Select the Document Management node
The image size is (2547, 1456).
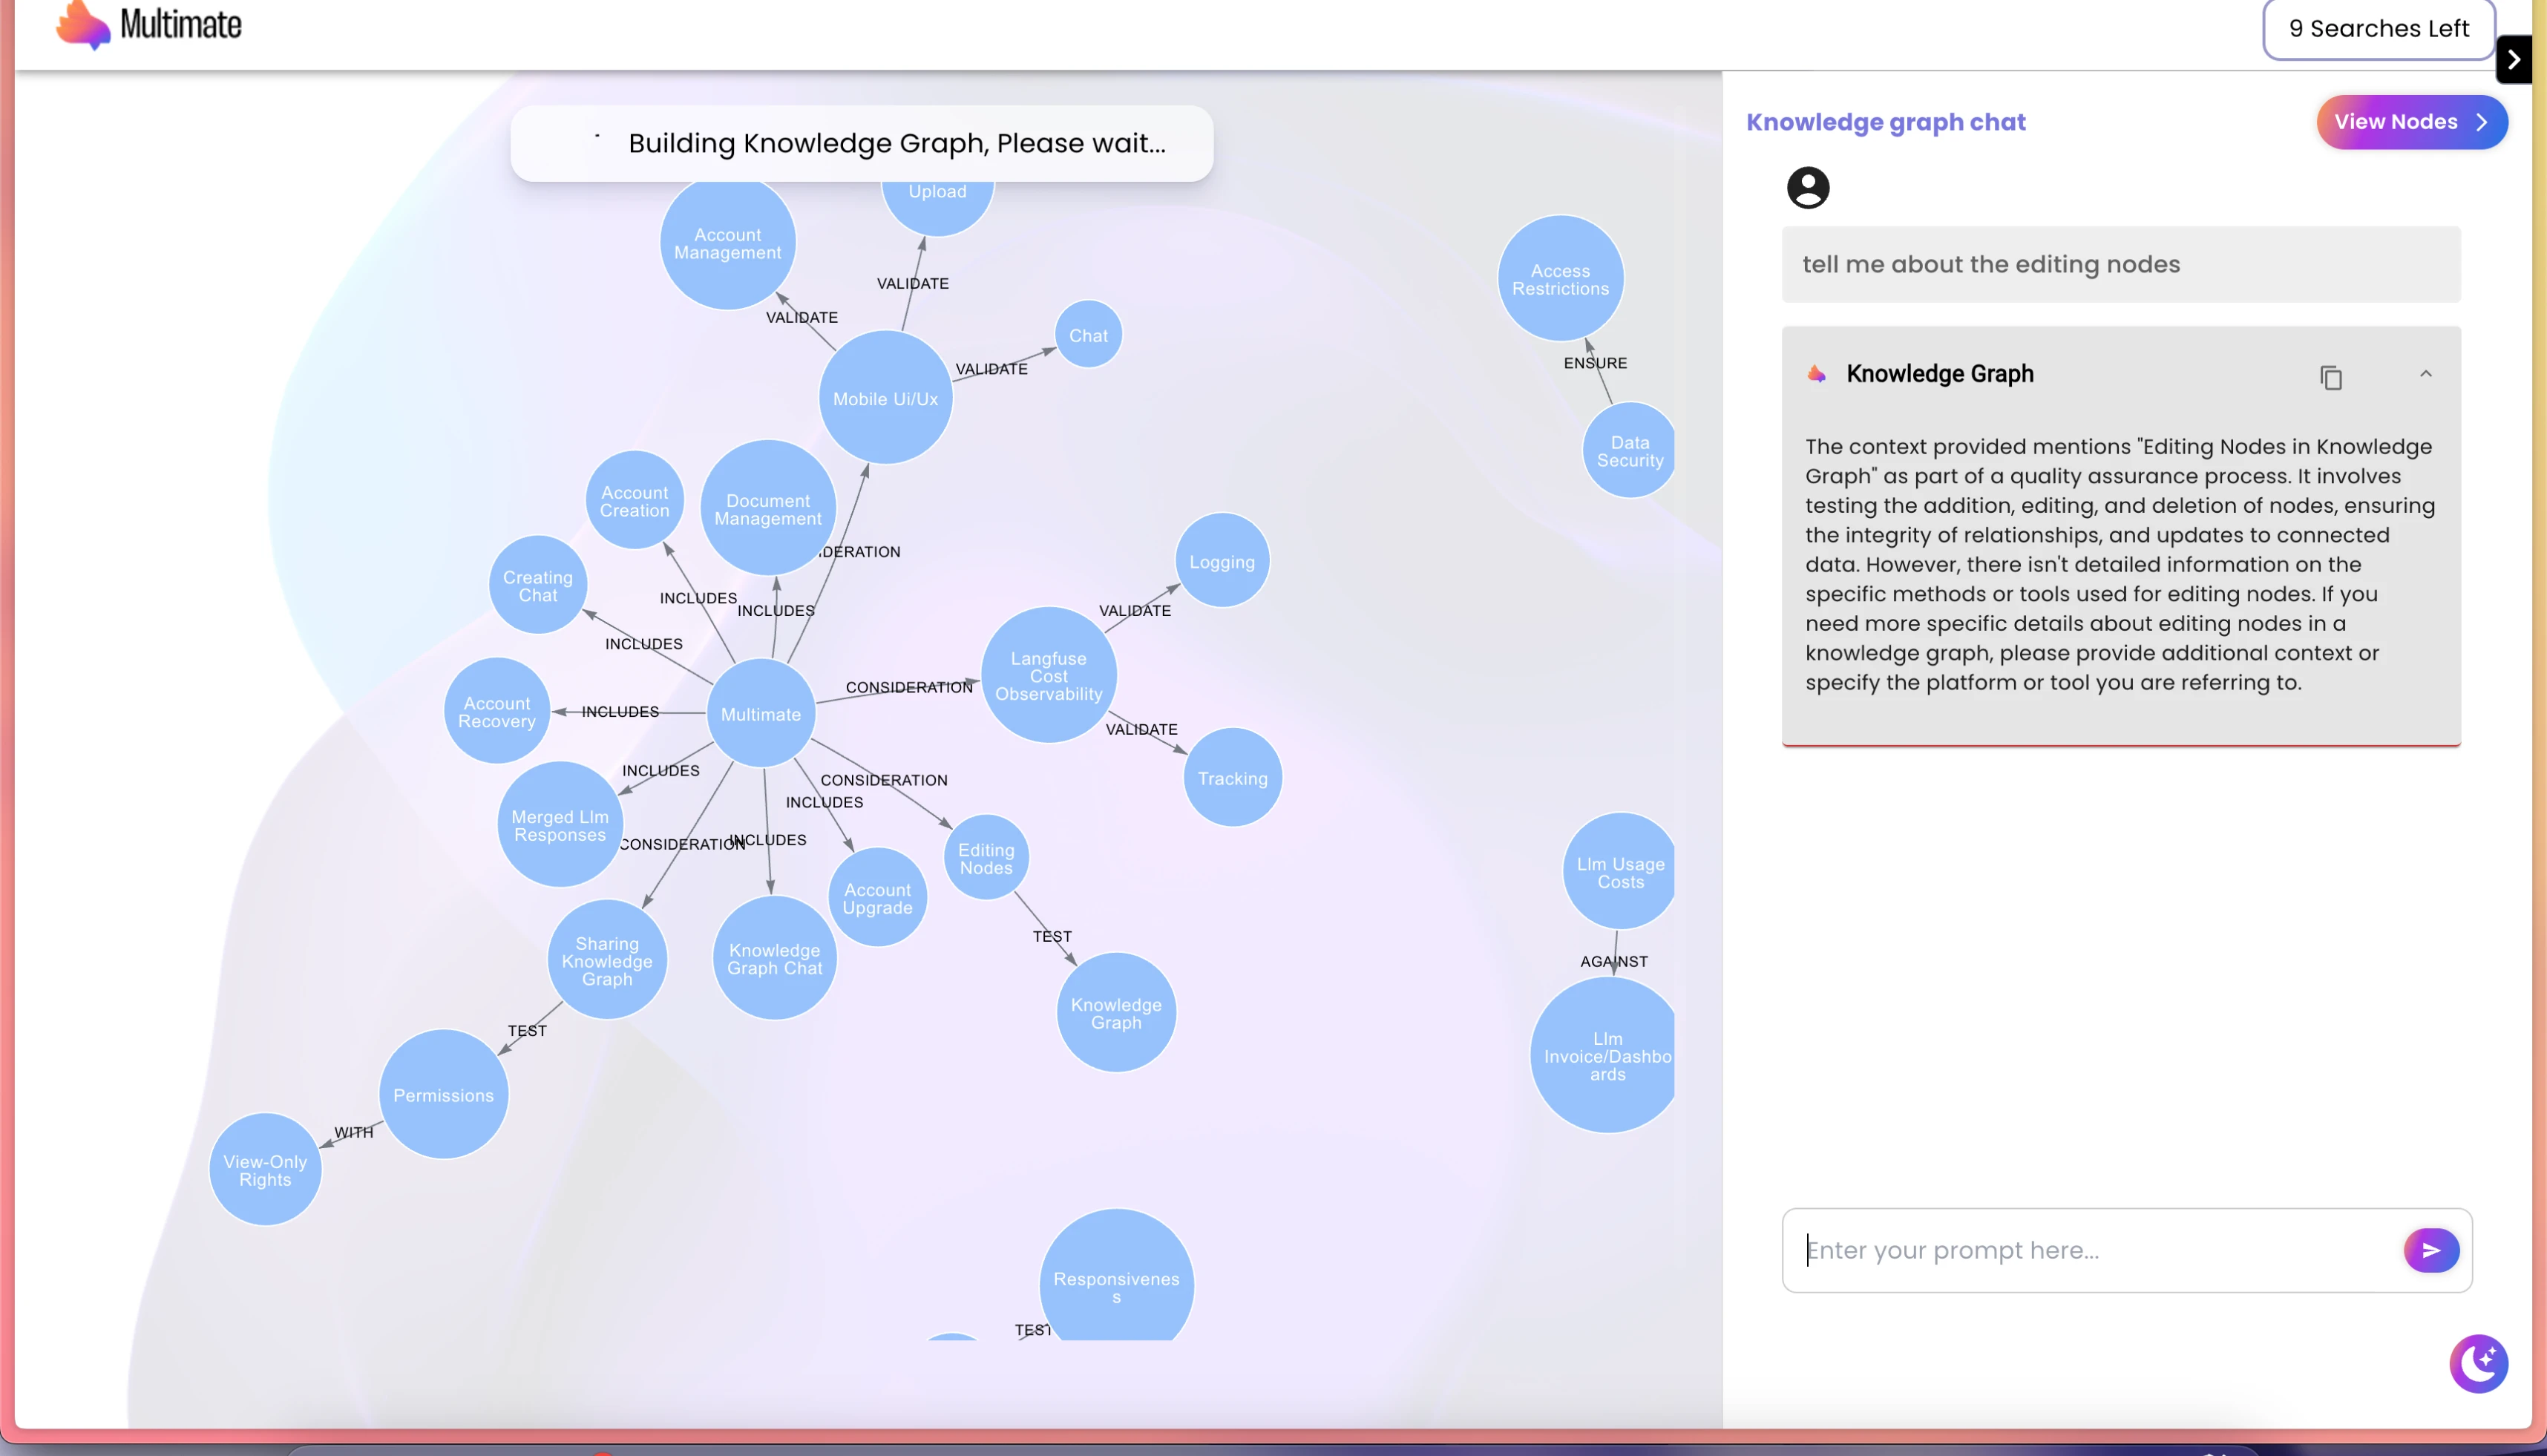tap(768, 508)
